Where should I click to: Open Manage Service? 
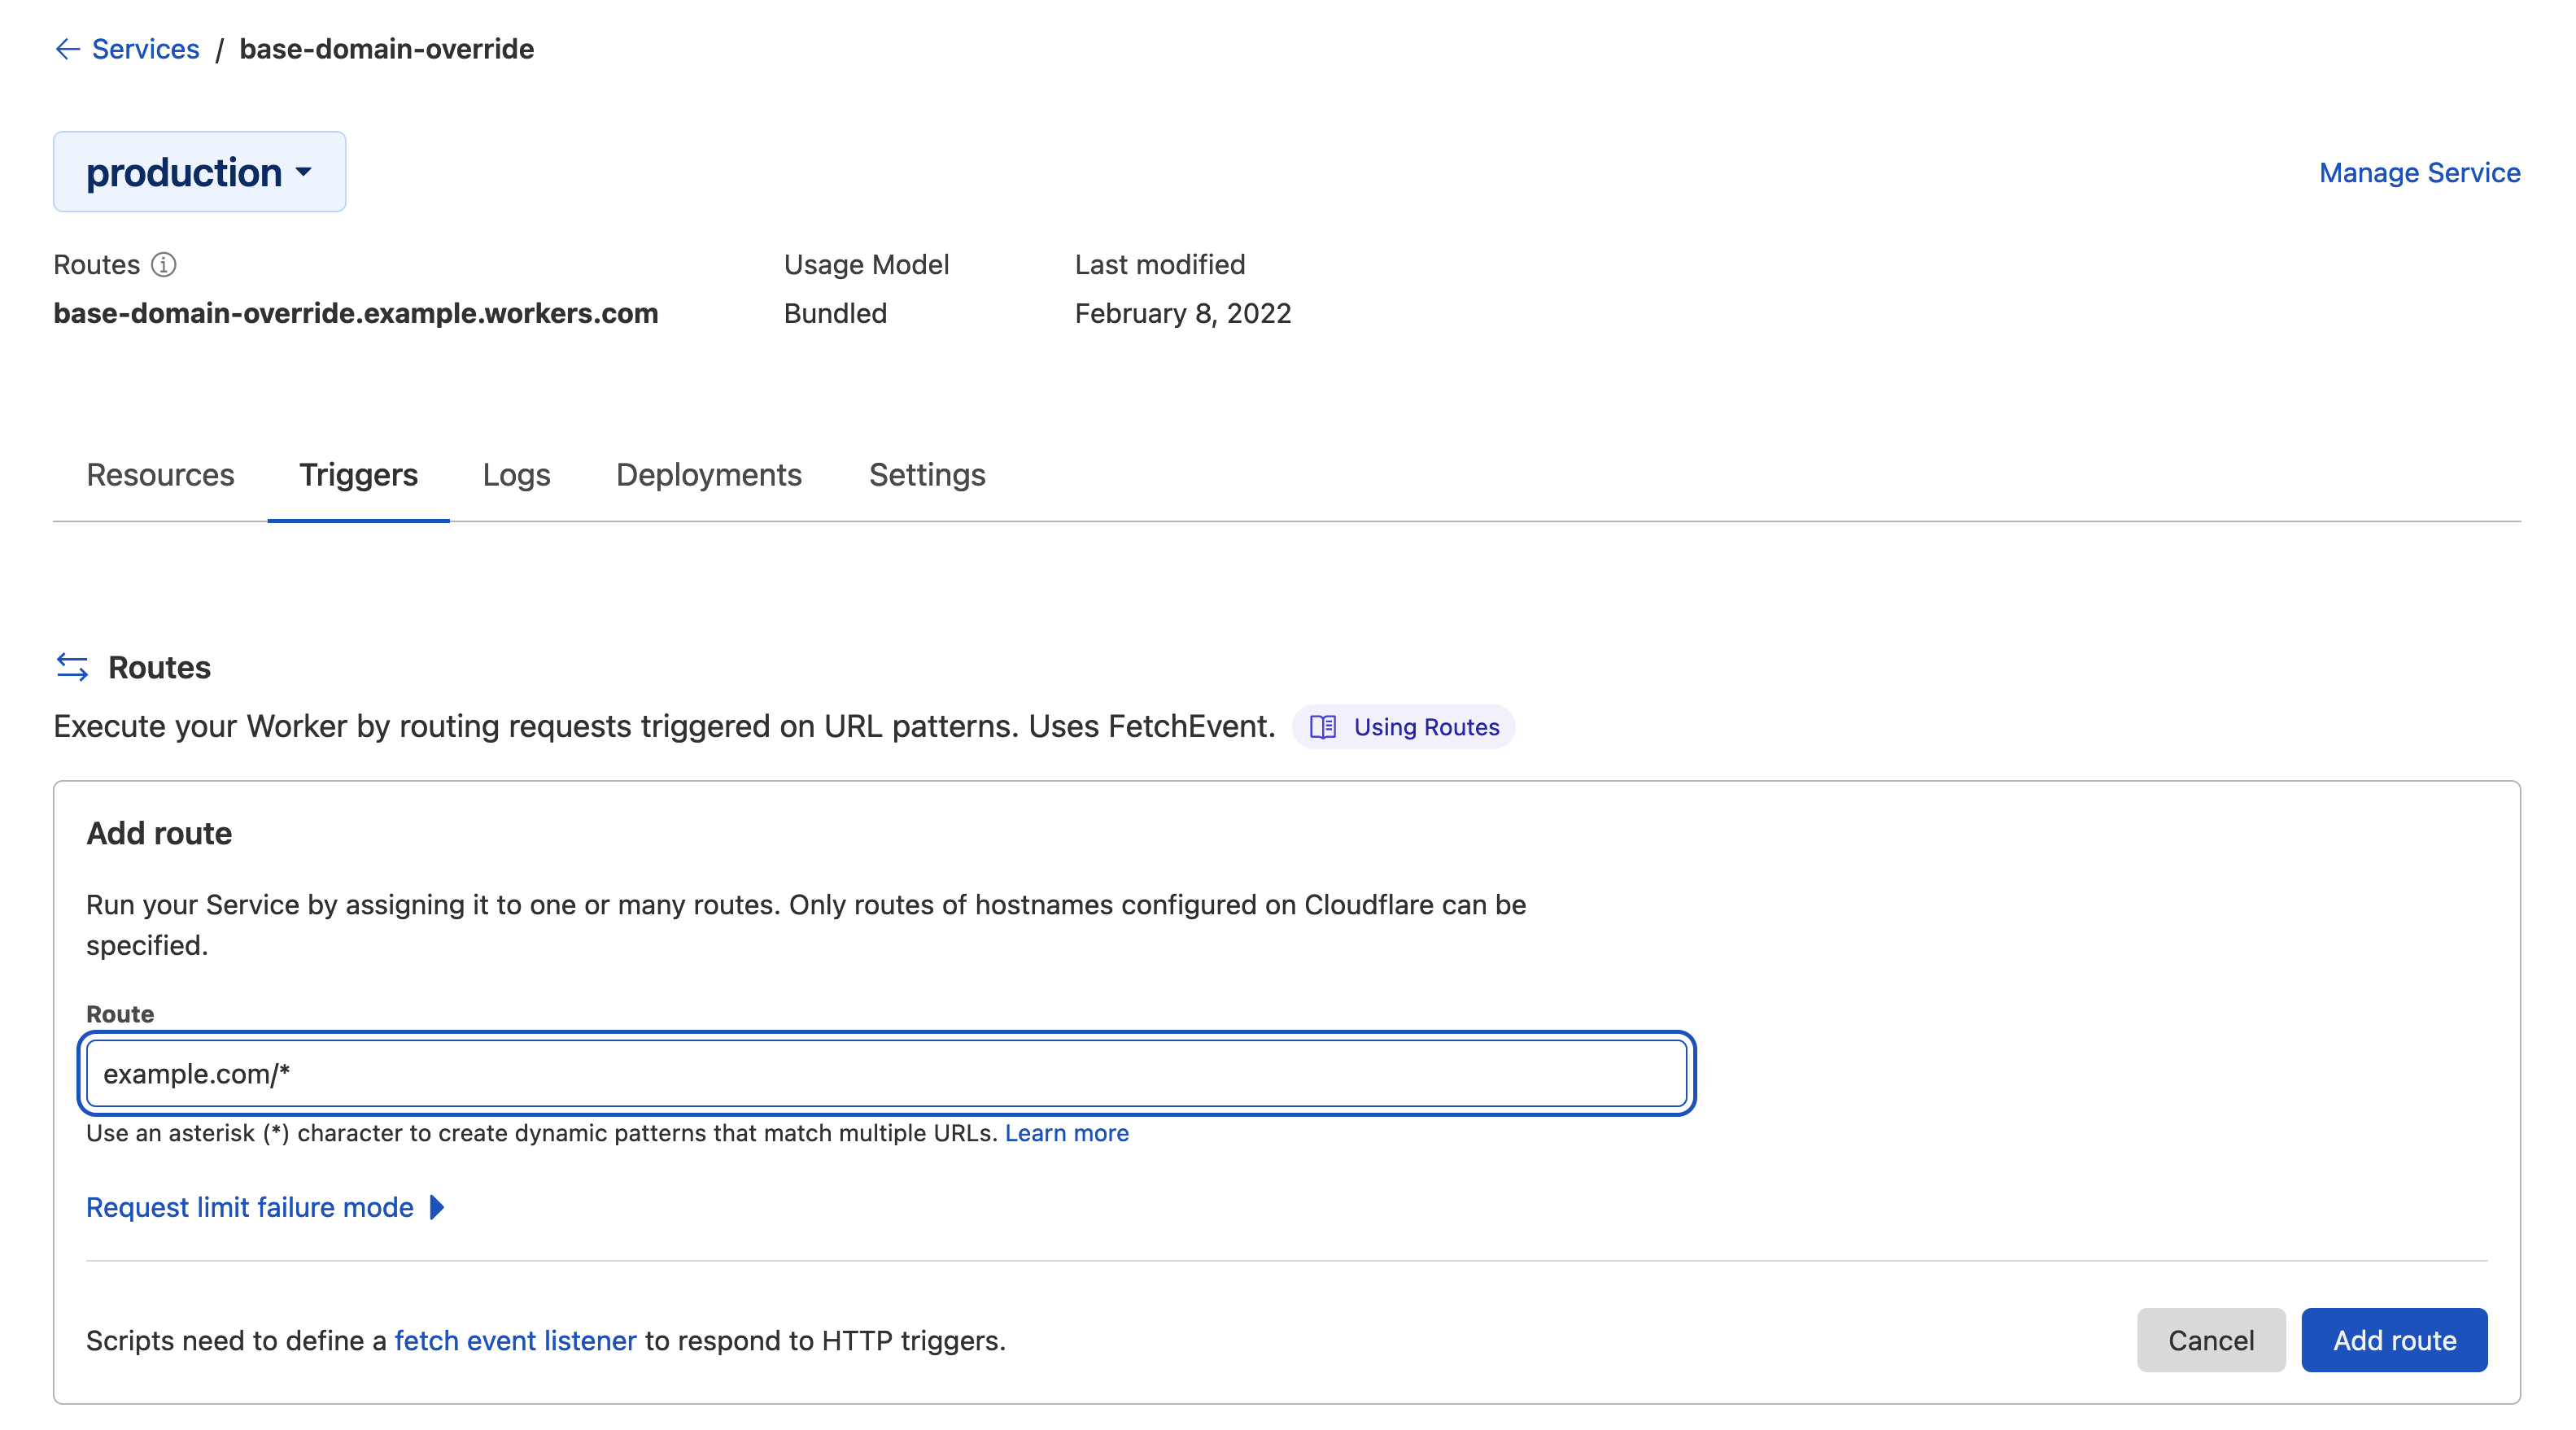pos(2419,172)
